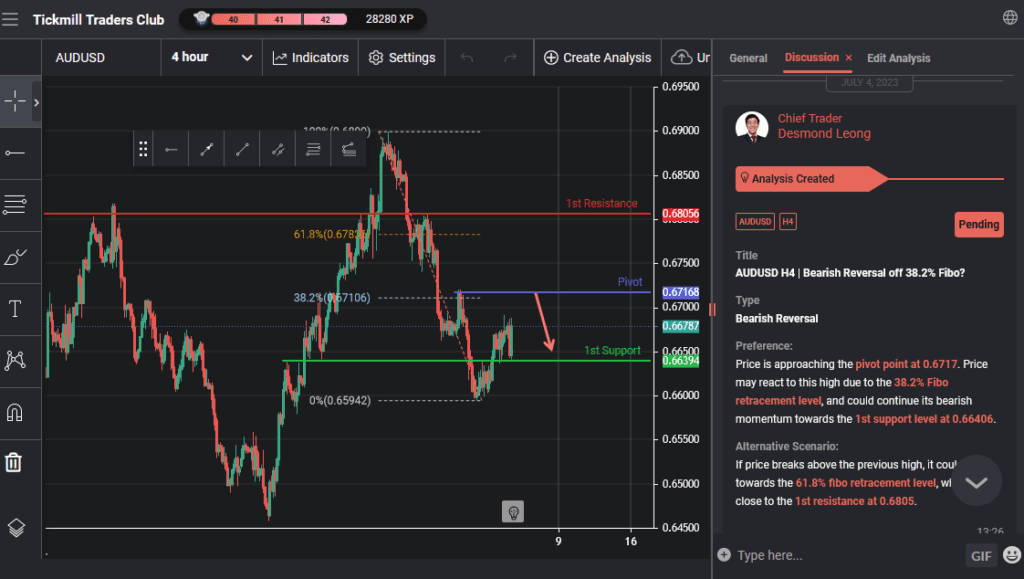Viewport: 1024px width, 579px height.
Task: Switch to the Edit Analysis tab
Action: point(898,58)
